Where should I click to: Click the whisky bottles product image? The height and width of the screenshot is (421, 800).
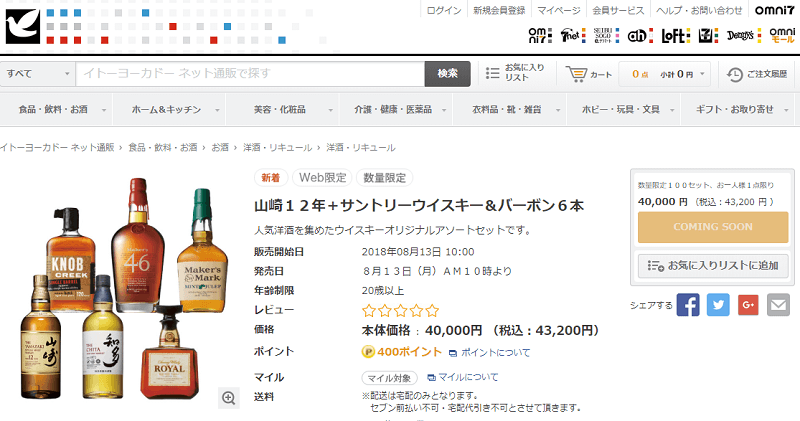(123, 289)
